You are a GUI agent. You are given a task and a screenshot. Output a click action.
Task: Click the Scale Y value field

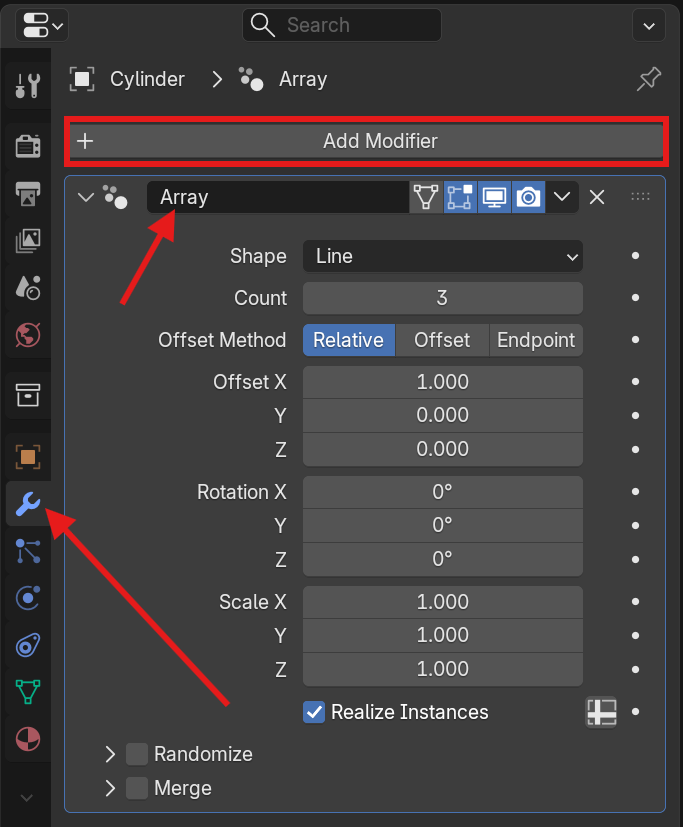443,636
